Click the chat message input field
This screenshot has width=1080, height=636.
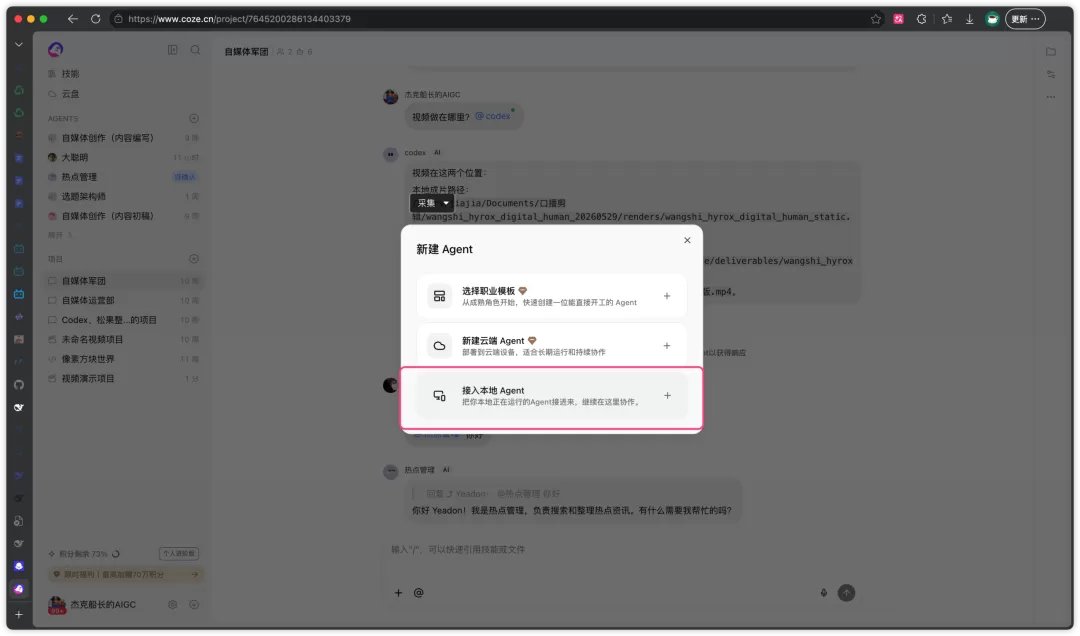[620, 550]
